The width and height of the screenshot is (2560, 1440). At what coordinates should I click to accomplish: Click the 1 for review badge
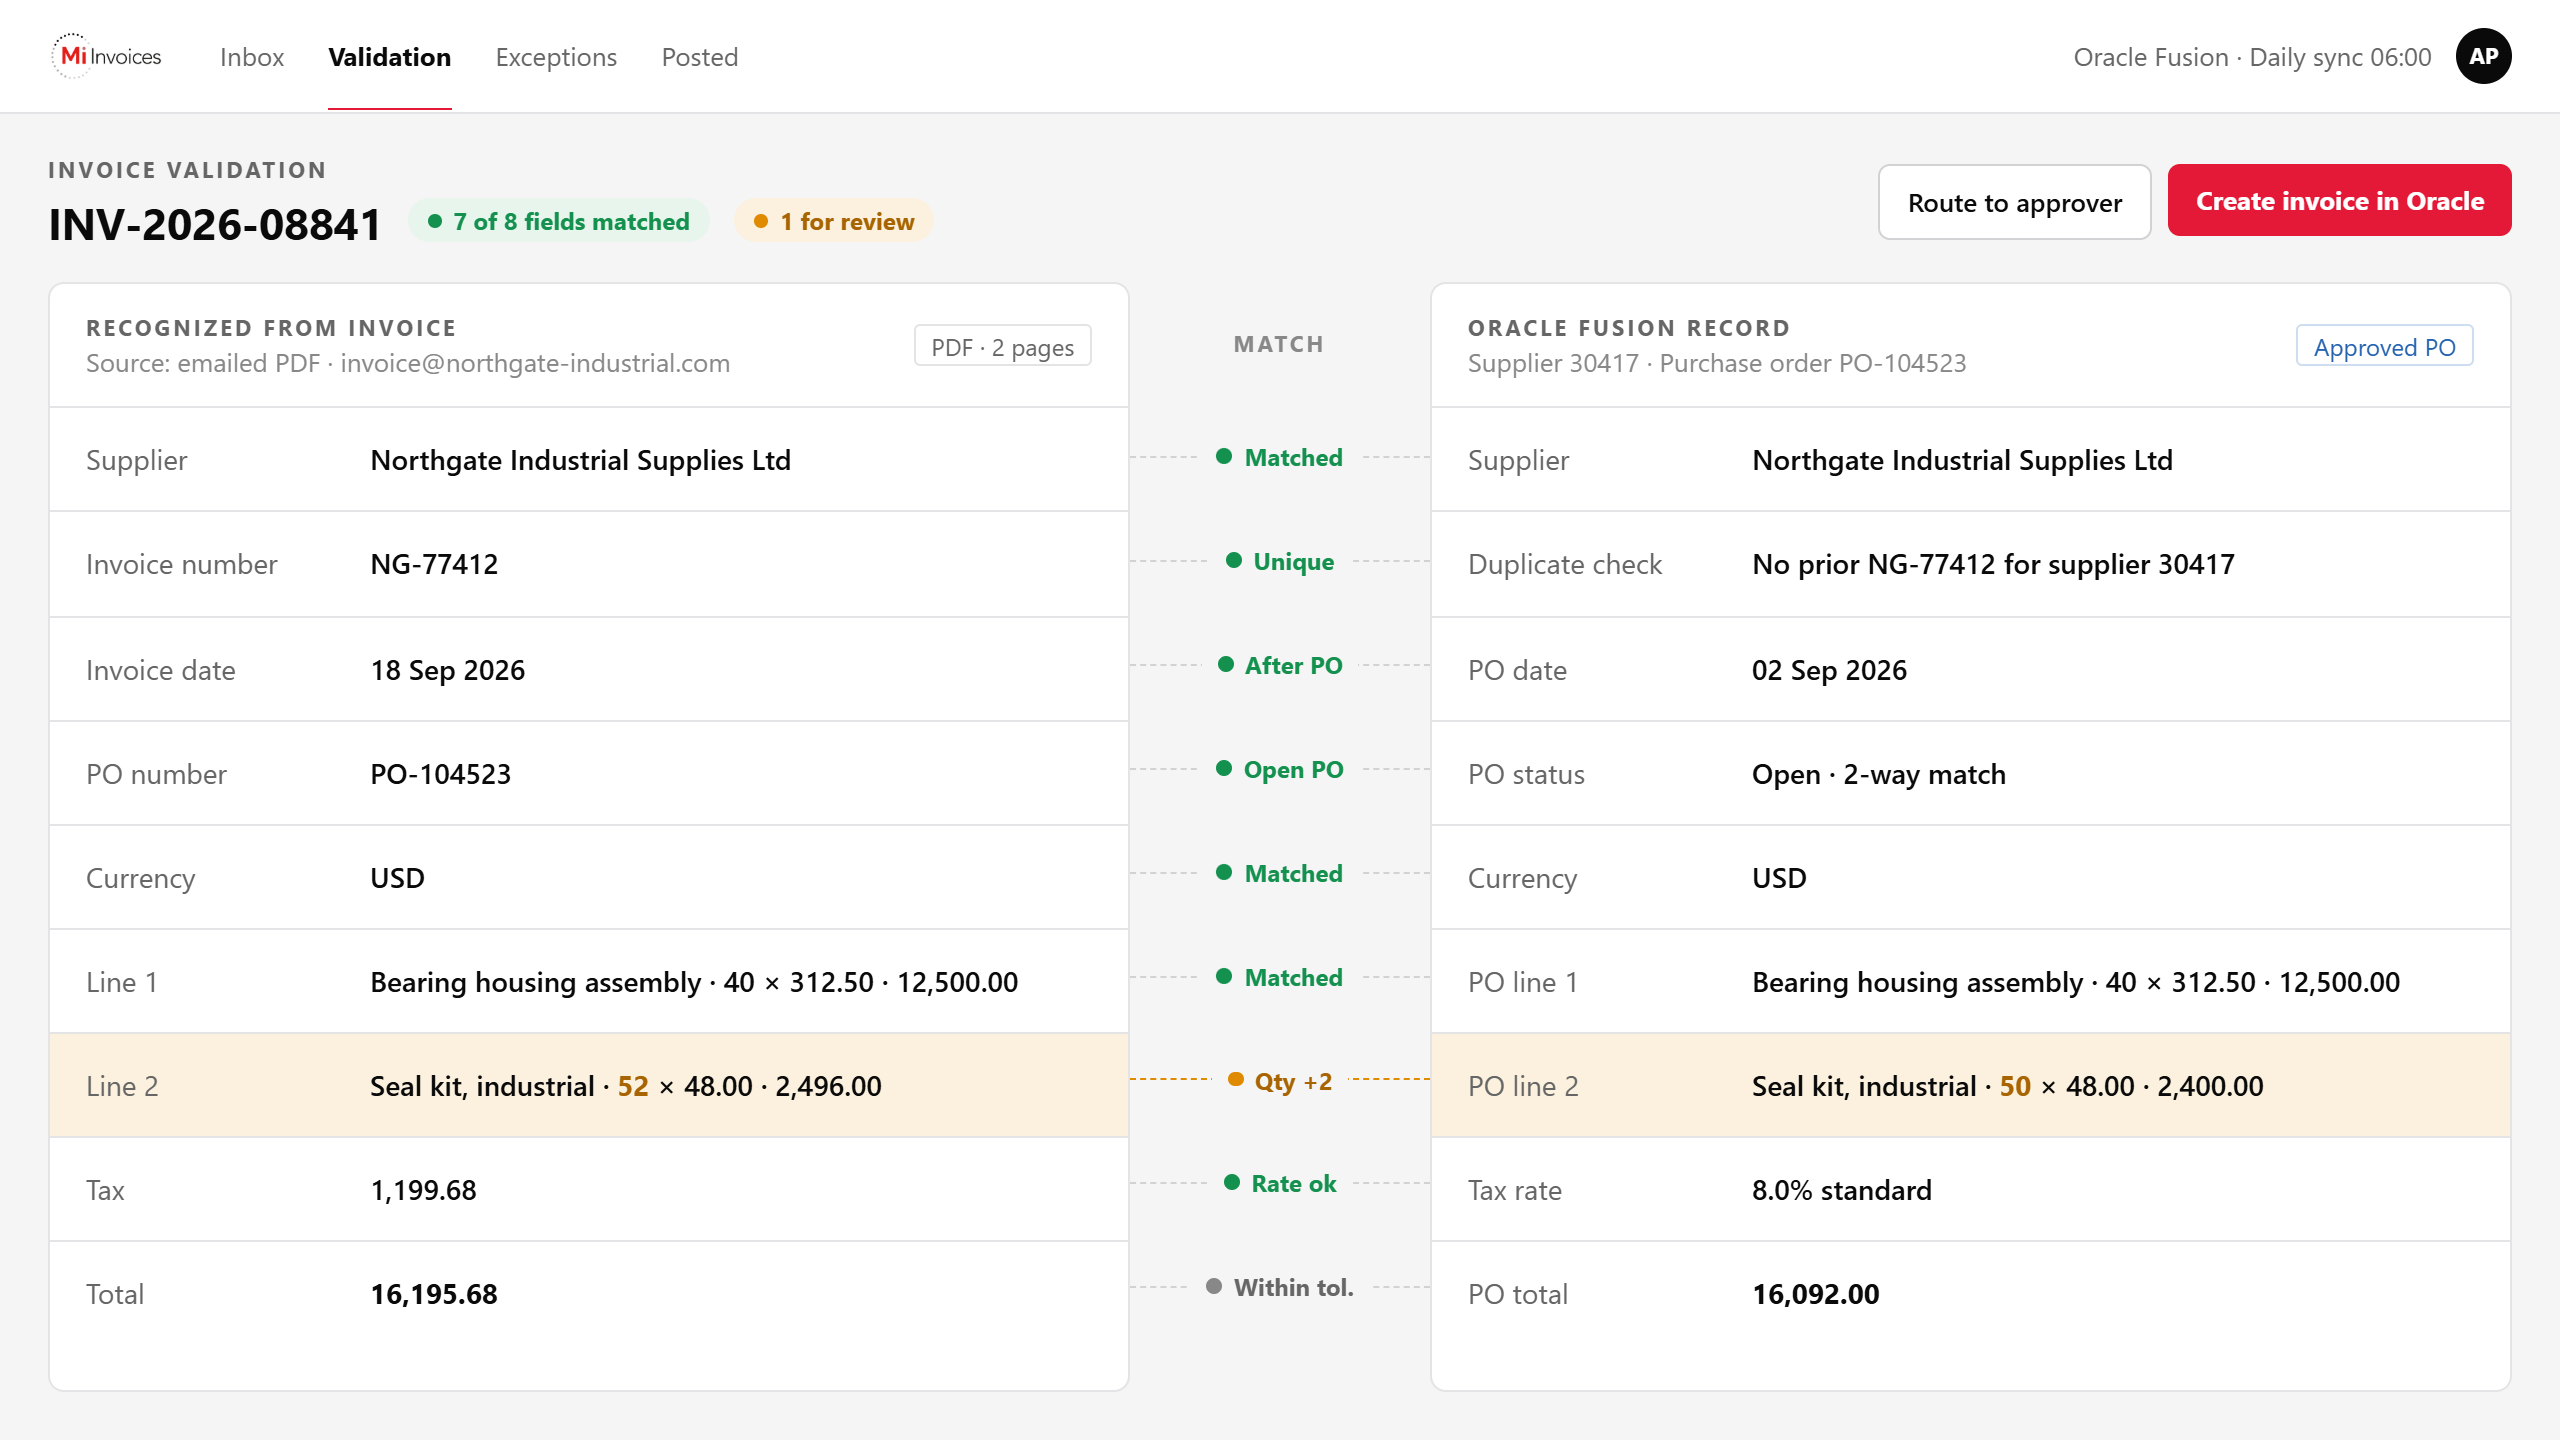pyautogui.click(x=834, y=221)
